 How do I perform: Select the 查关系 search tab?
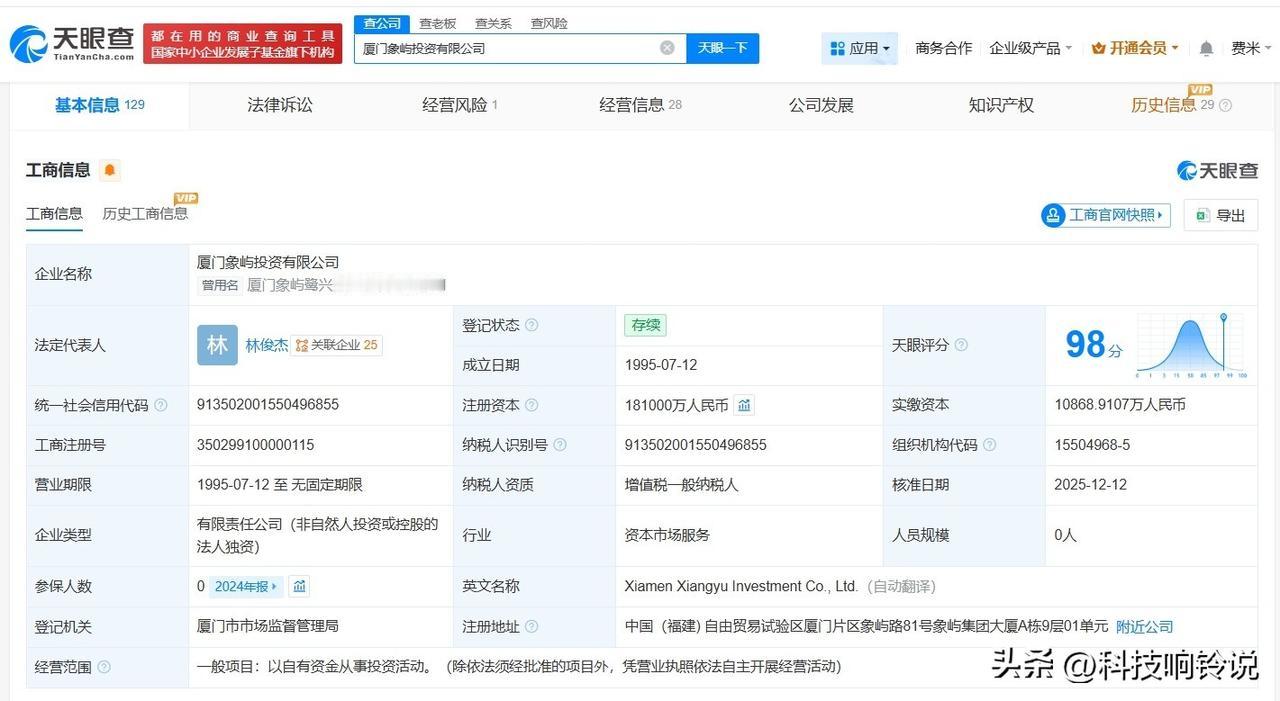pyautogui.click(x=494, y=23)
